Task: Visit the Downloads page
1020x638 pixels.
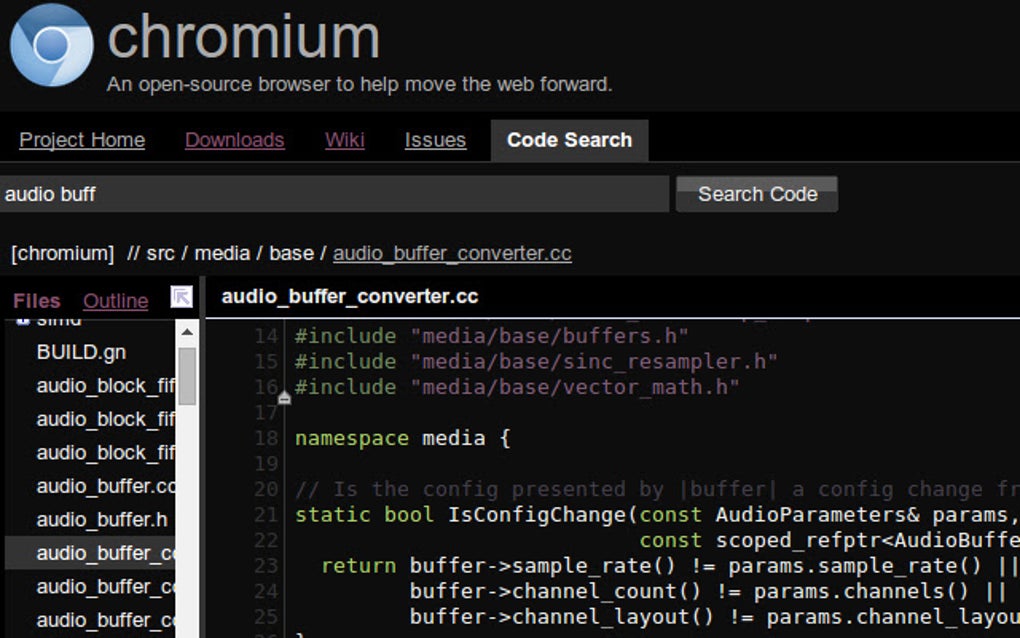Action: tap(234, 141)
